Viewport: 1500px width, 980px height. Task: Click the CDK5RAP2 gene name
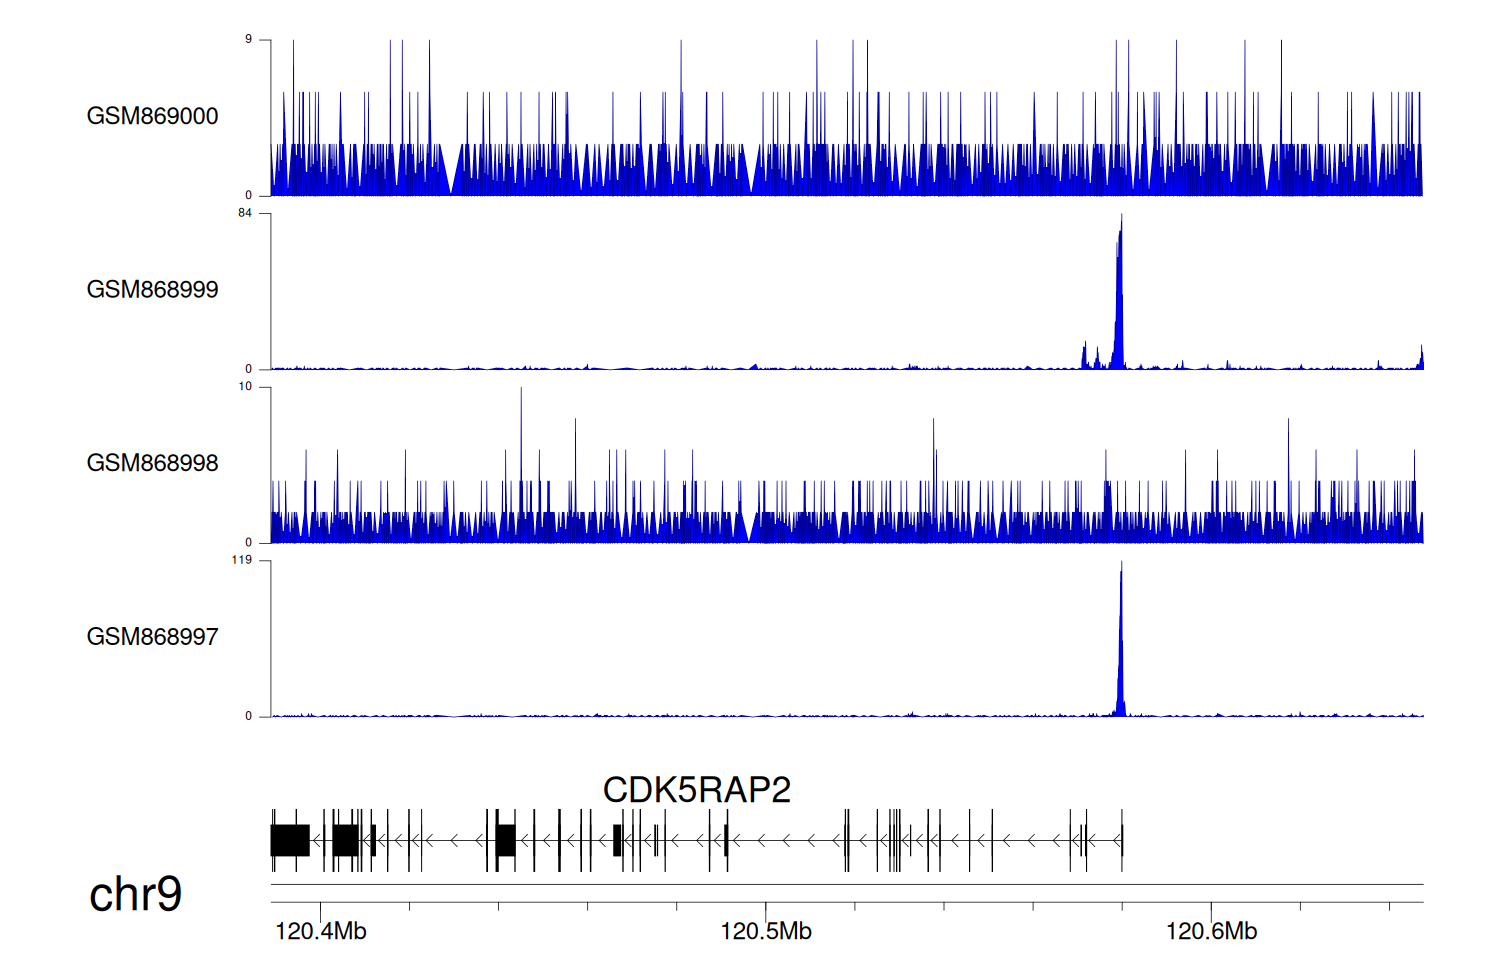coord(696,790)
